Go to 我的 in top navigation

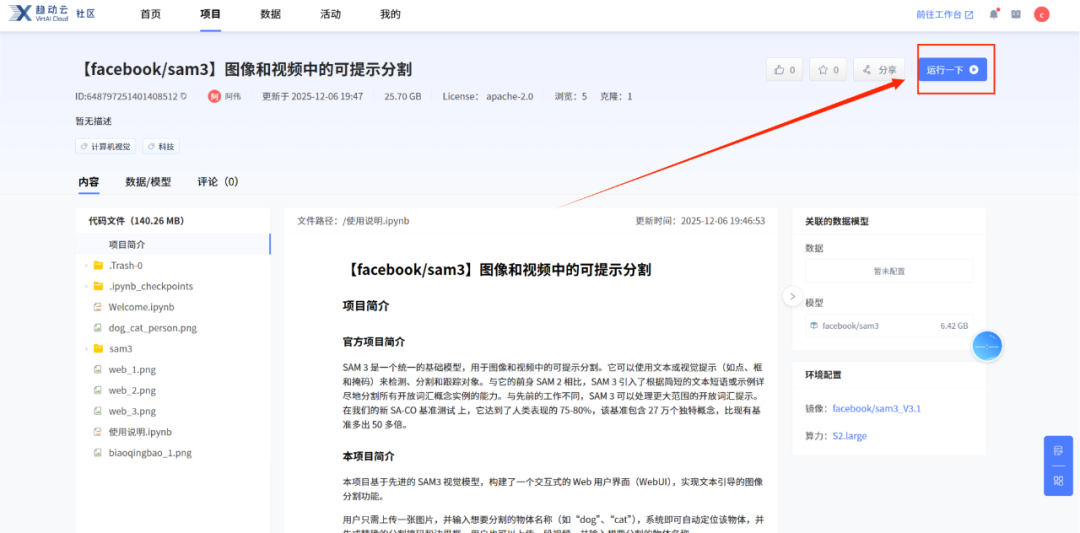pos(391,14)
